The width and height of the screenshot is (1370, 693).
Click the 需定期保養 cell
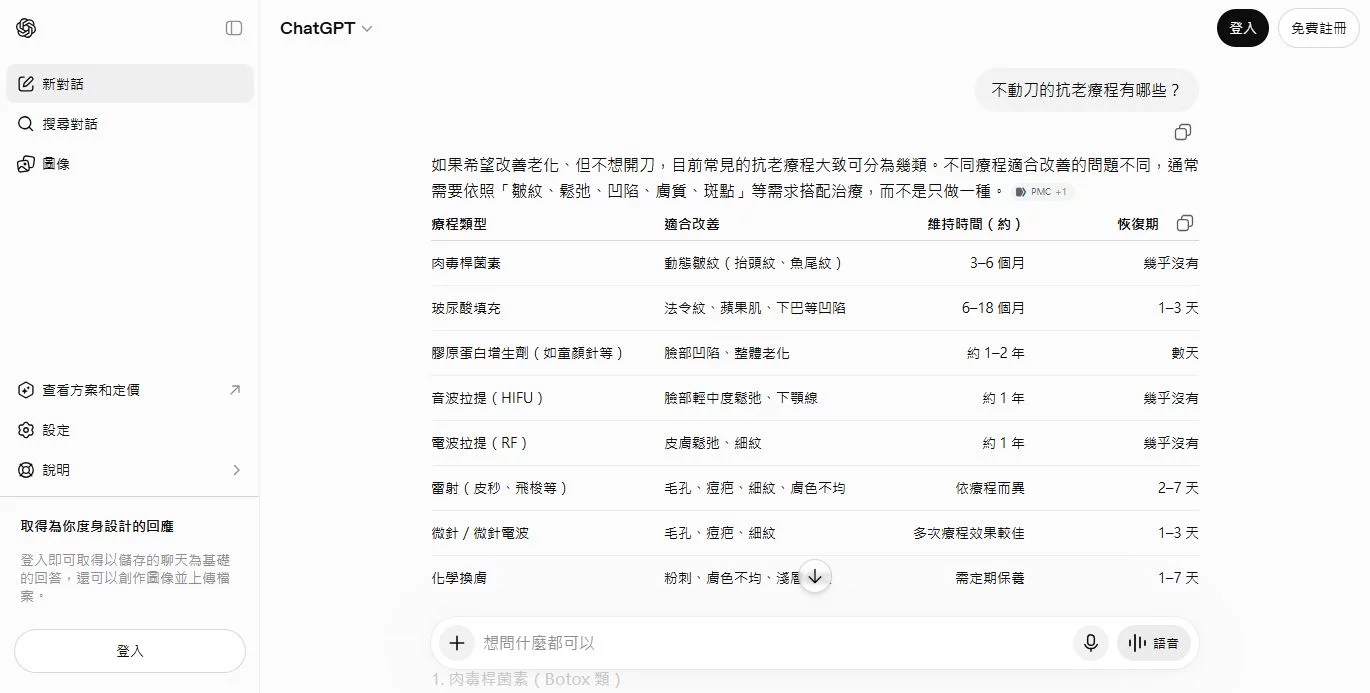tap(990, 578)
